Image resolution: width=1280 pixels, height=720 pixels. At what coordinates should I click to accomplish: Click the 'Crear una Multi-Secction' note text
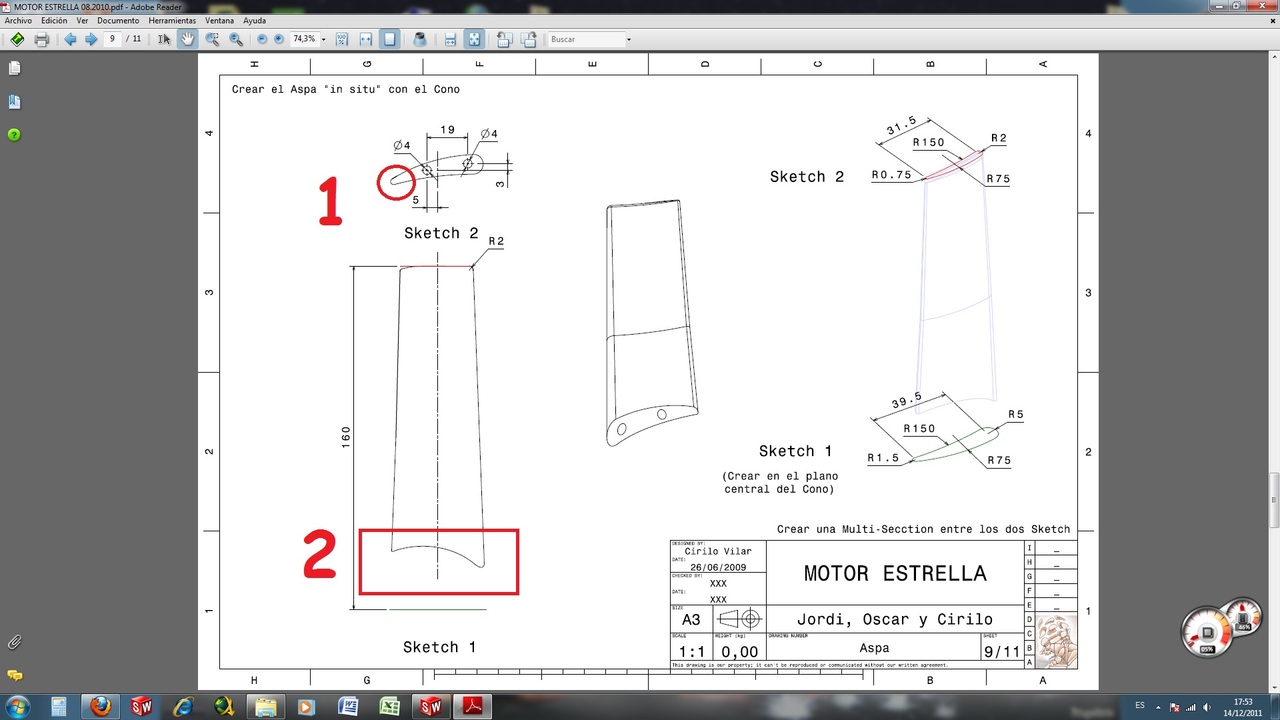click(x=923, y=529)
